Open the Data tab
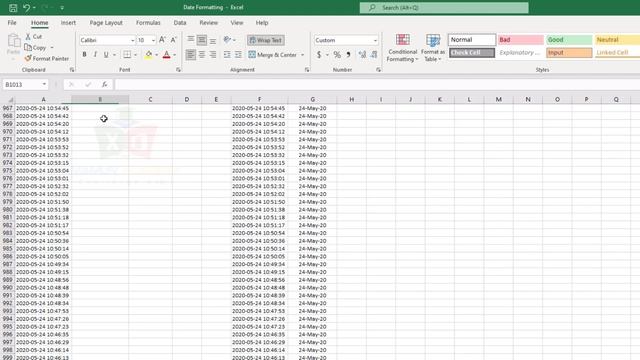640x360 pixels. (x=180, y=23)
